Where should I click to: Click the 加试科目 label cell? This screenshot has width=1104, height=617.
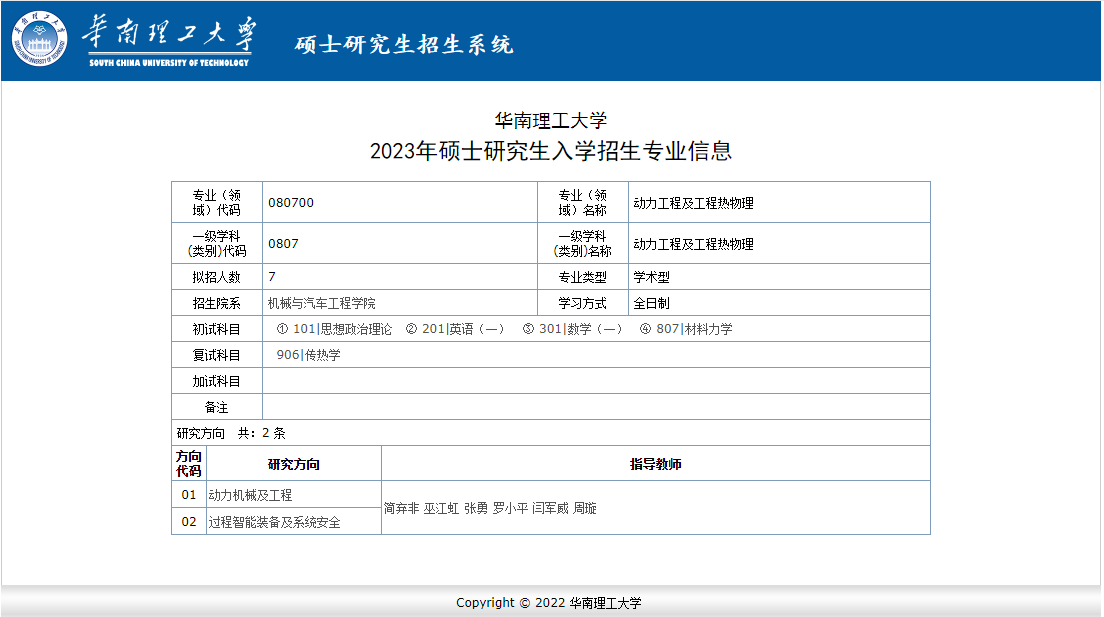tap(217, 381)
